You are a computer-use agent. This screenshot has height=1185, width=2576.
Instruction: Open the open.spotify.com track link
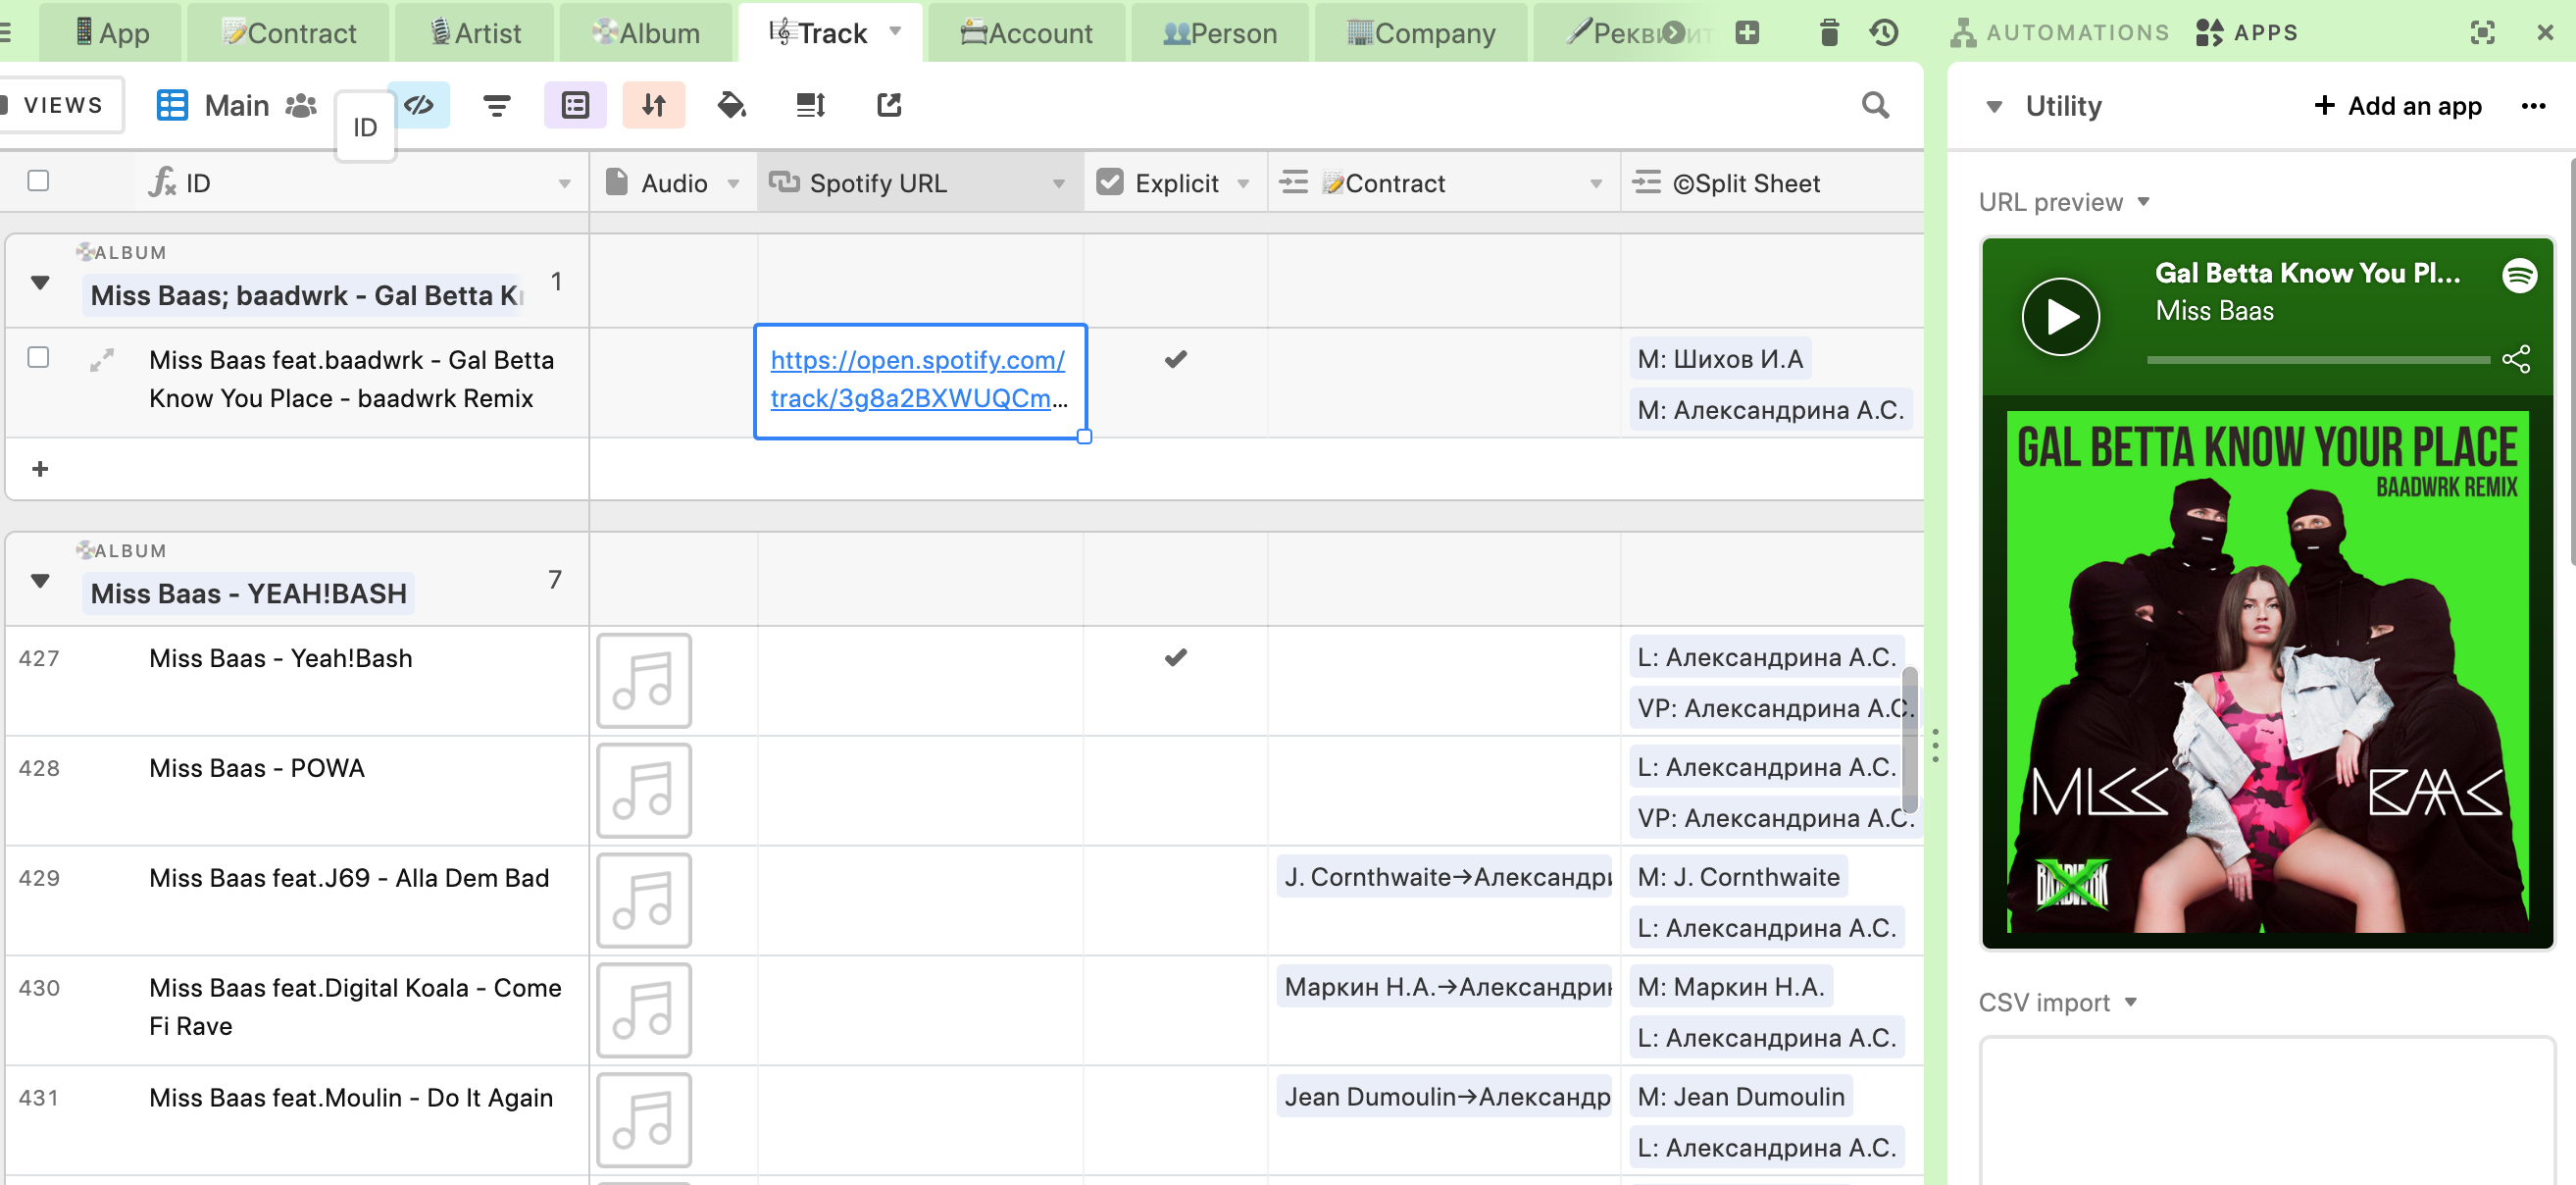[918, 379]
